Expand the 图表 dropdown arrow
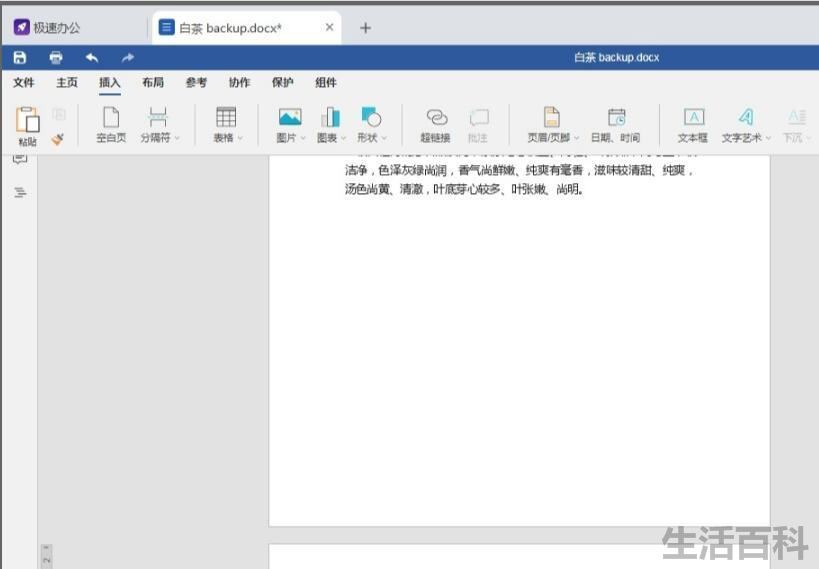 coord(343,138)
